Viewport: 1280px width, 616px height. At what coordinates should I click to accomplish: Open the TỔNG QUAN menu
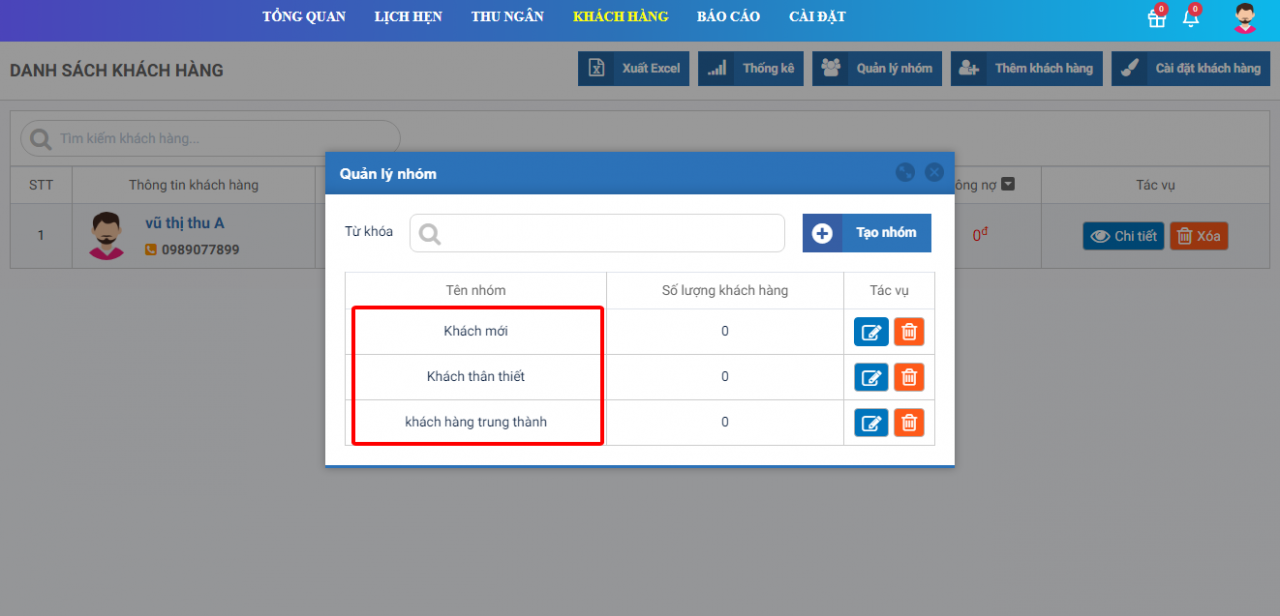pyautogui.click(x=304, y=17)
